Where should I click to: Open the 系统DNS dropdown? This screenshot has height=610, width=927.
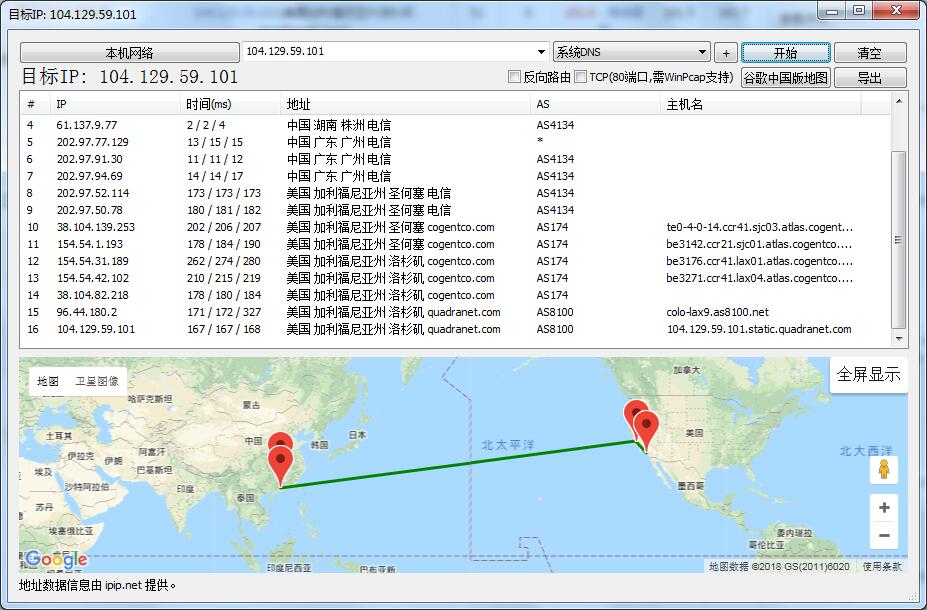tap(702, 52)
